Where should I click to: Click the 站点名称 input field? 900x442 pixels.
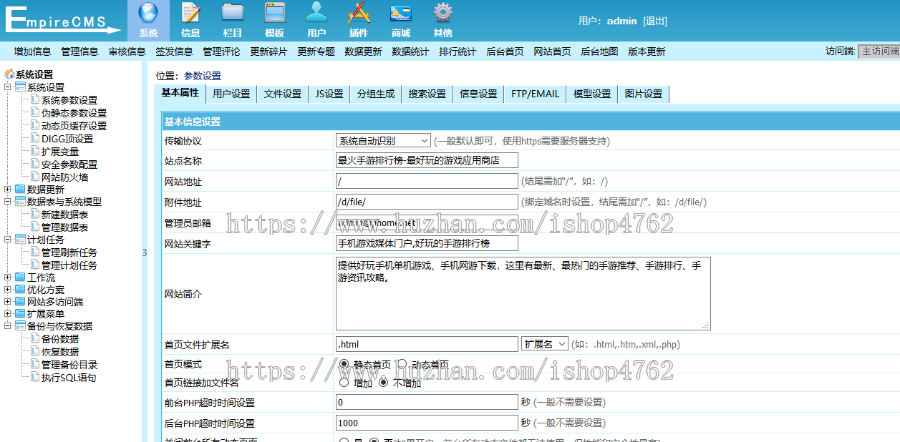point(427,160)
